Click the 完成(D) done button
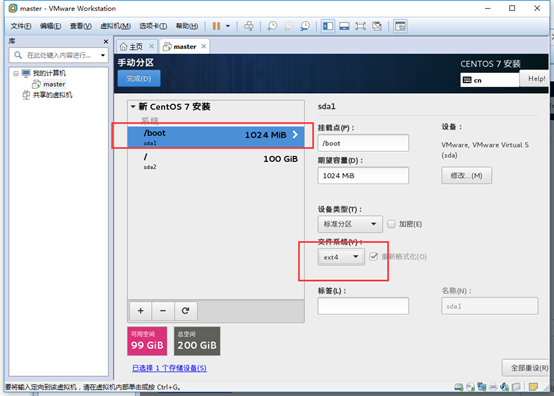The height and width of the screenshot is (396, 554). coord(139,78)
